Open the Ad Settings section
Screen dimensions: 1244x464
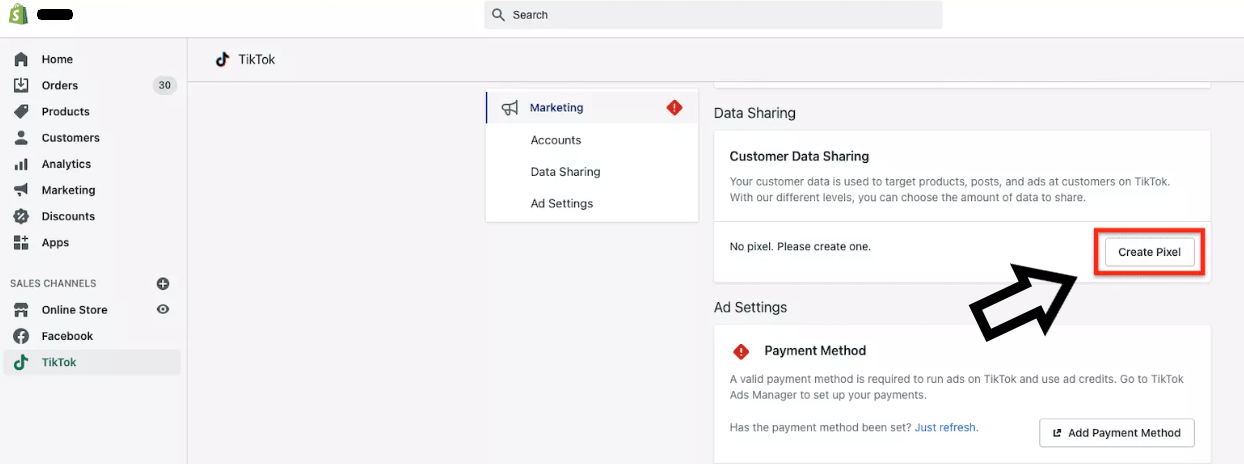pyautogui.click(x=562, y=204)
